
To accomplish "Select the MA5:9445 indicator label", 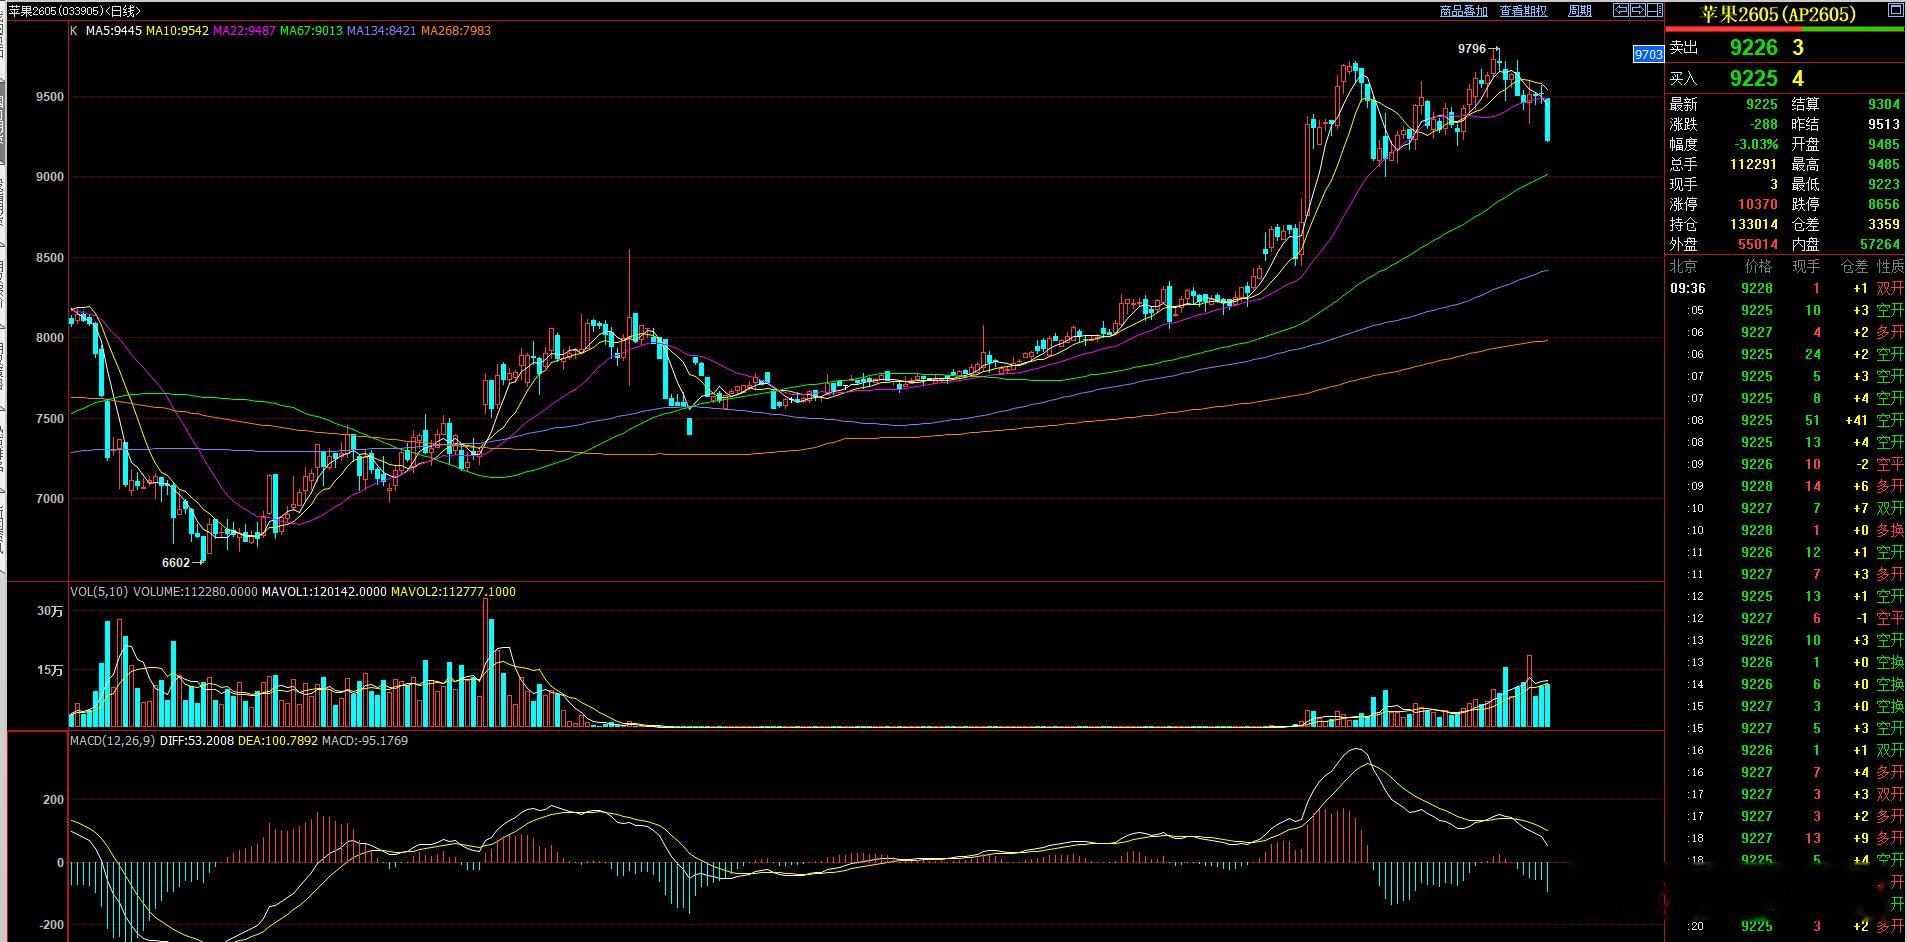I will (x=114, y=31).
